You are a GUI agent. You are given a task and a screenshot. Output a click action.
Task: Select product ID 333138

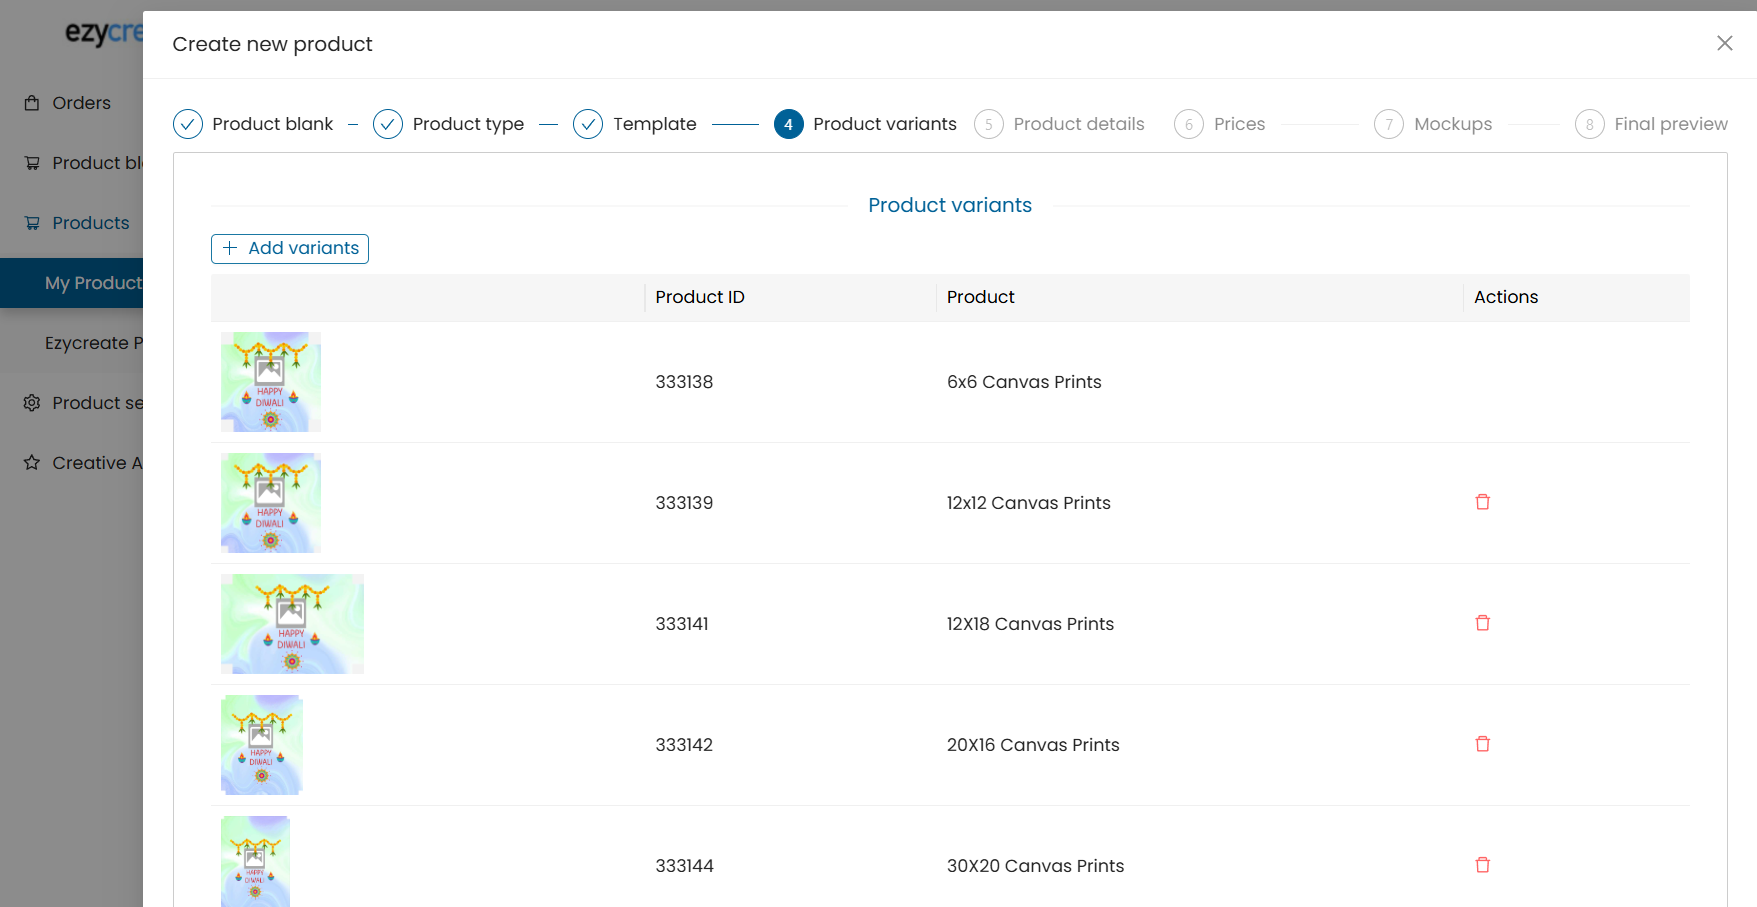pyautogui.click(x=684, y=382)
